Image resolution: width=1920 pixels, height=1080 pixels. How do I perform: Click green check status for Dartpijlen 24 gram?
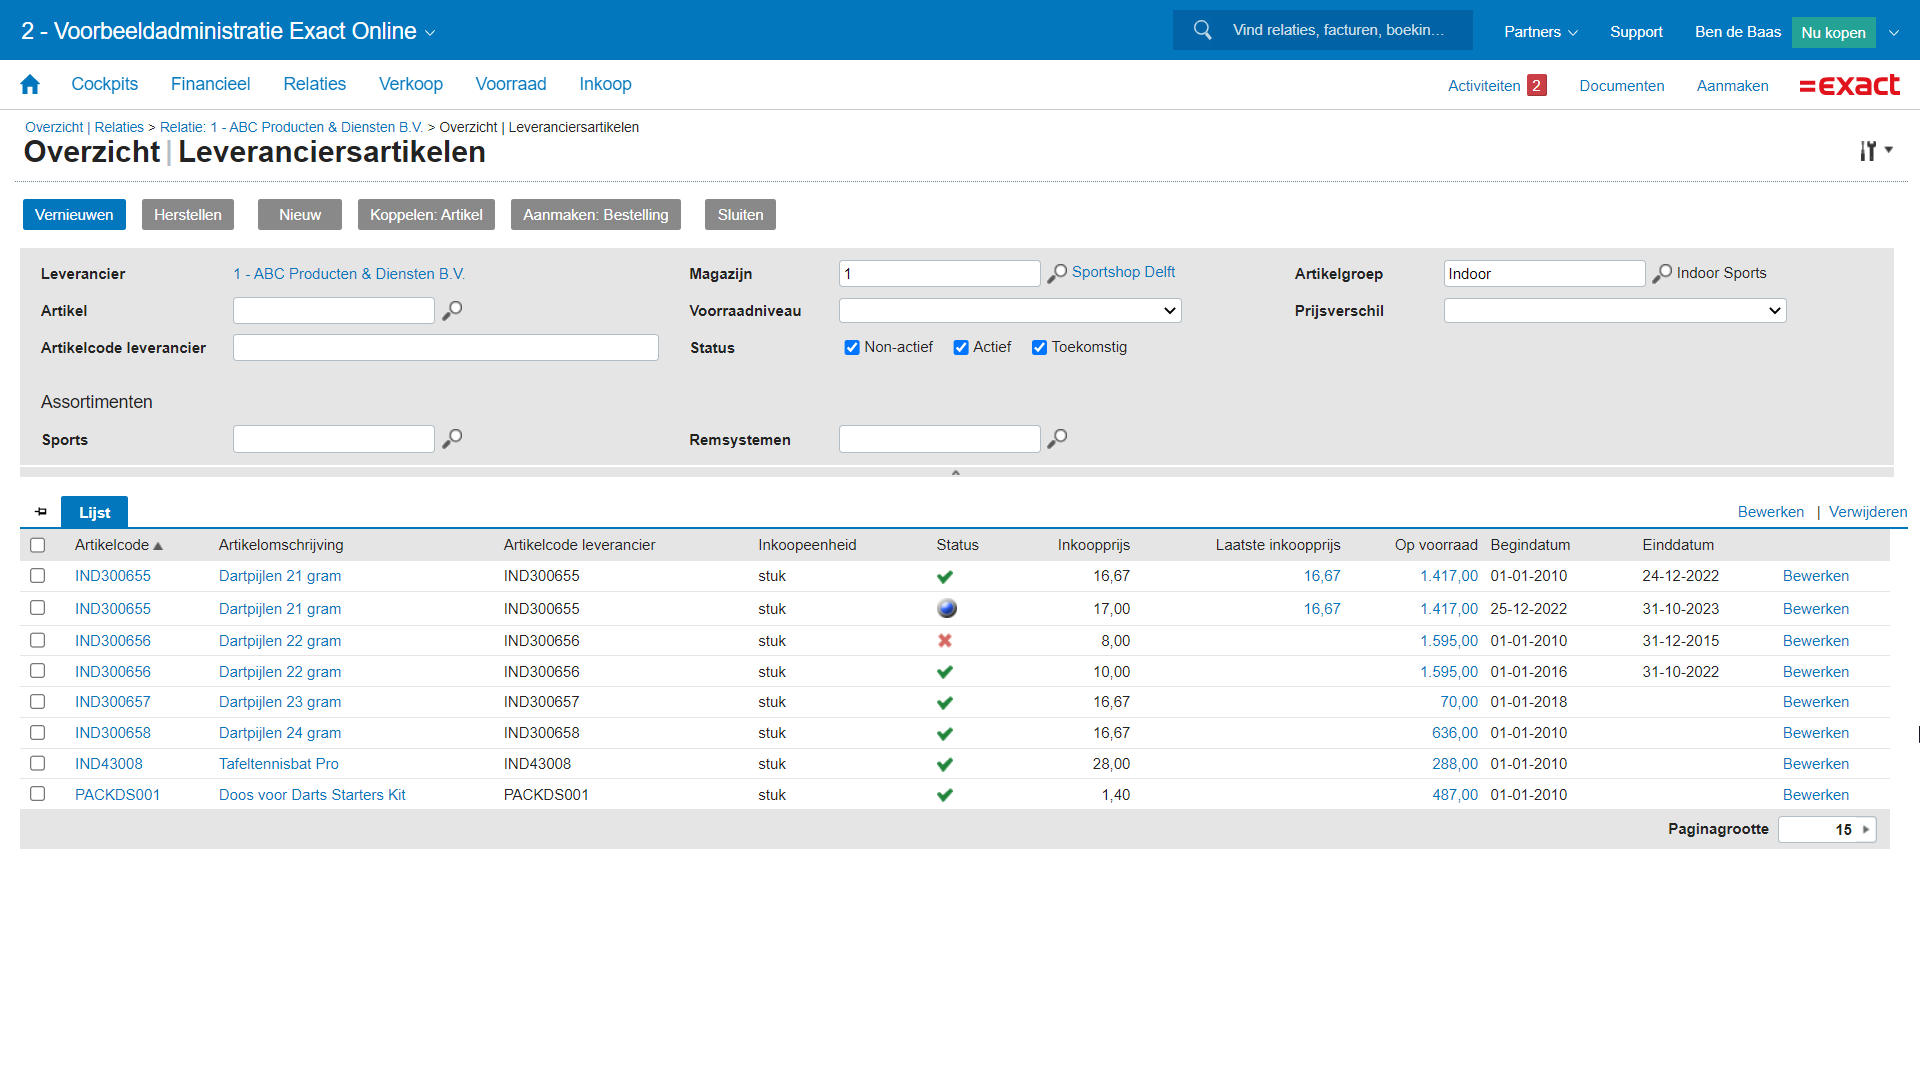pyautogui.click(x=945, y=733)
